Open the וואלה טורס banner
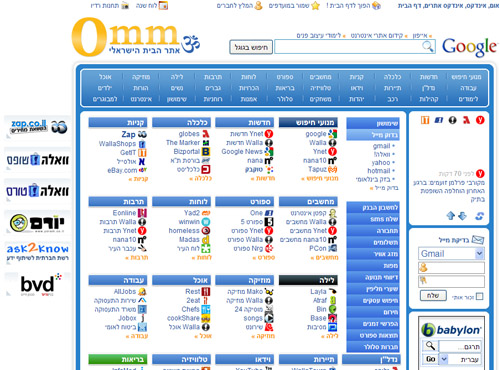The height and width of the screenshot is (370, 500). point(37,191)
